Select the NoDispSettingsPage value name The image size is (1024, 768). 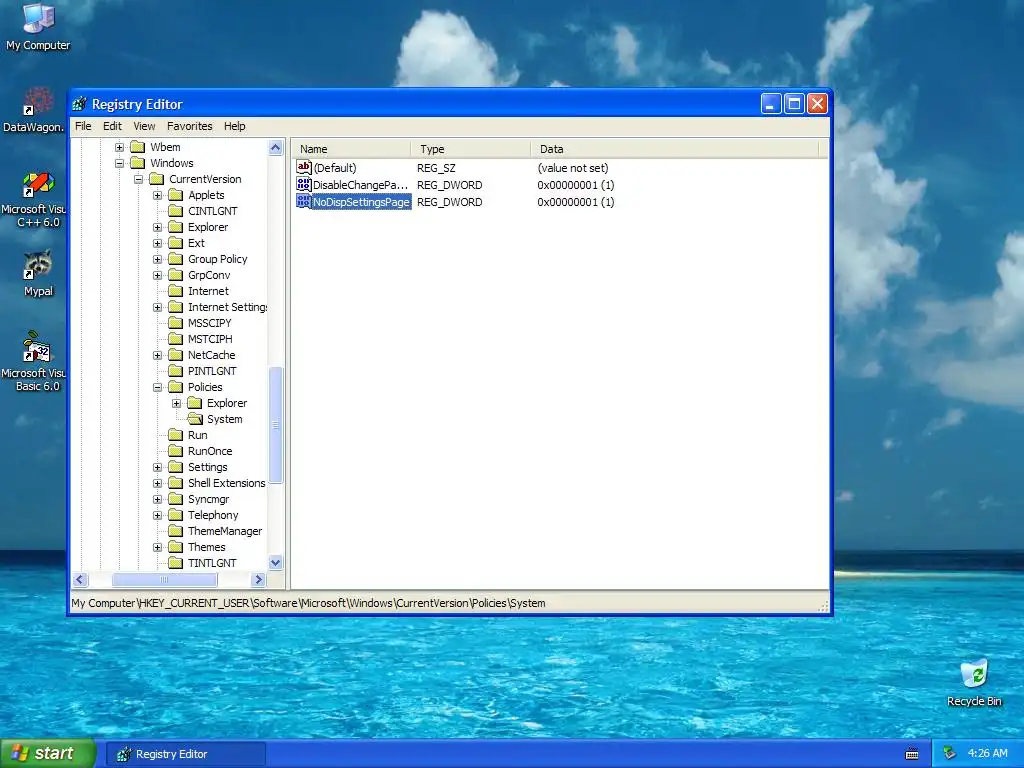[361, 202]
